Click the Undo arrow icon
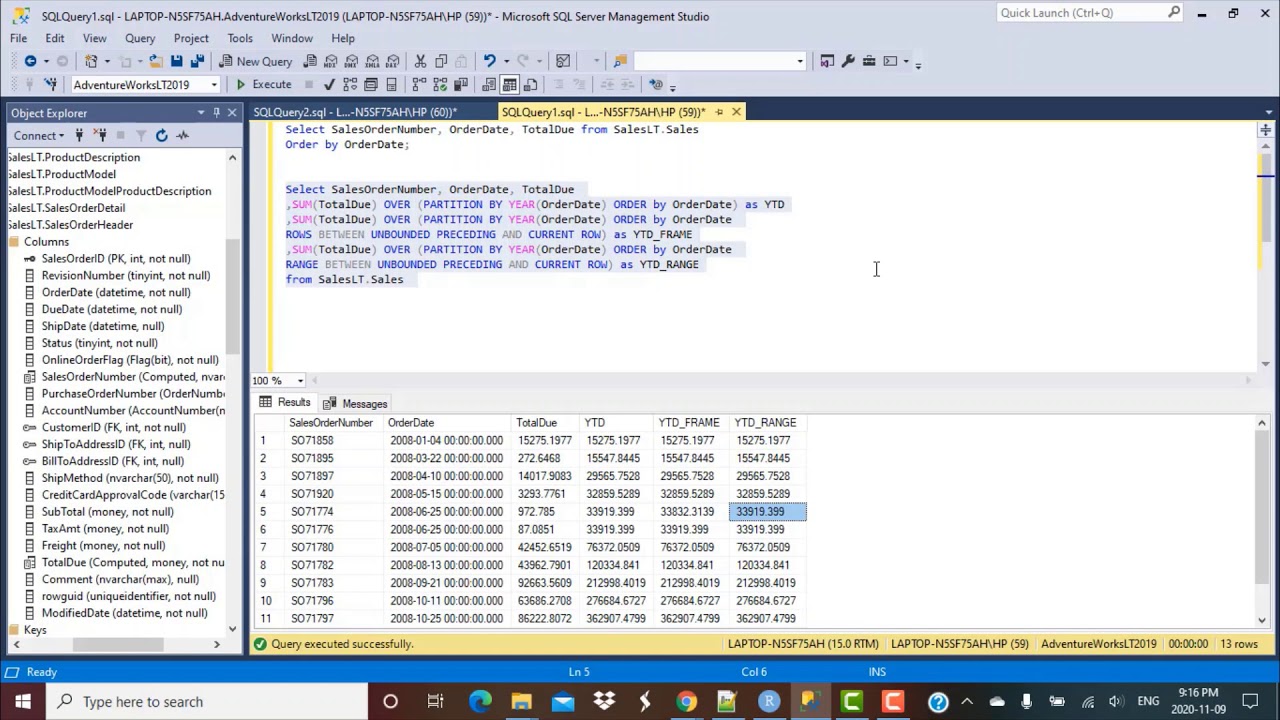Image resolution: width=1280 pixels, height=720 pixels. [489, 61]
